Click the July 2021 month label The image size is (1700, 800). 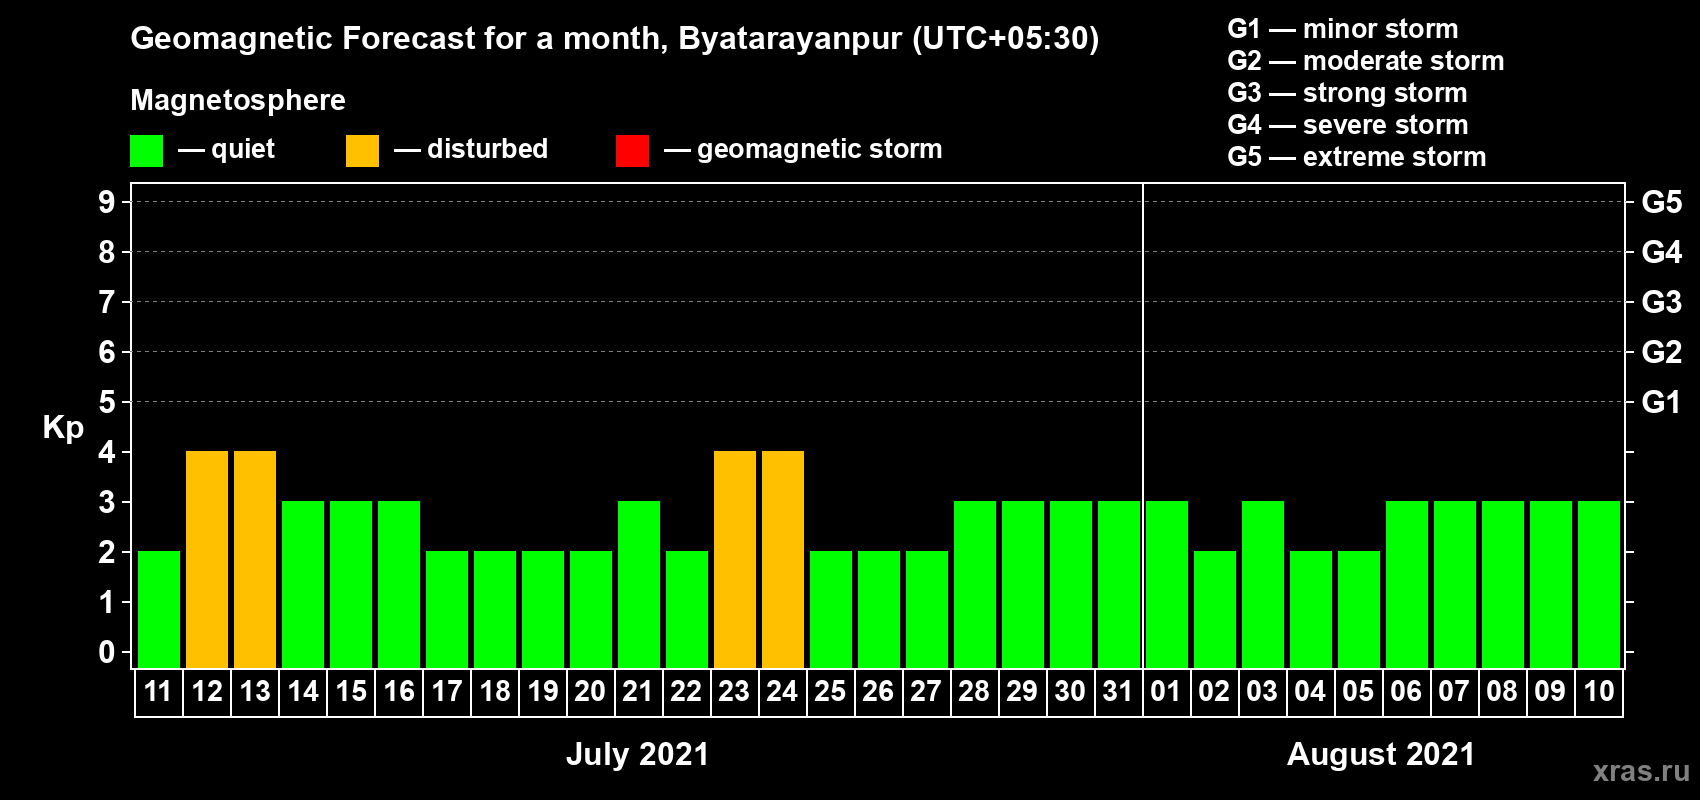[x=638, y=754]
